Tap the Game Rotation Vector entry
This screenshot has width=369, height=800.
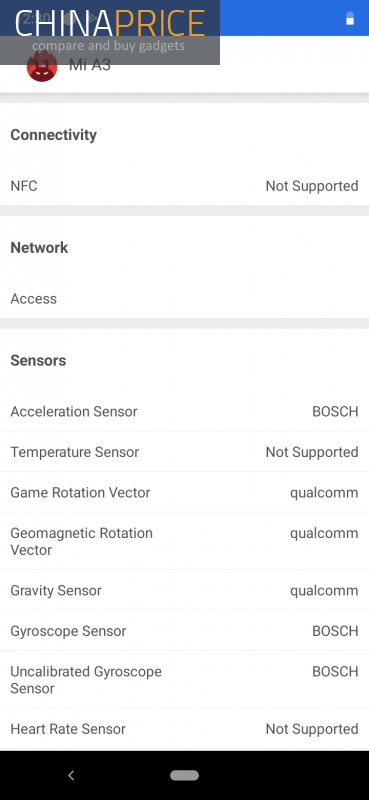(x=184, y=492)
